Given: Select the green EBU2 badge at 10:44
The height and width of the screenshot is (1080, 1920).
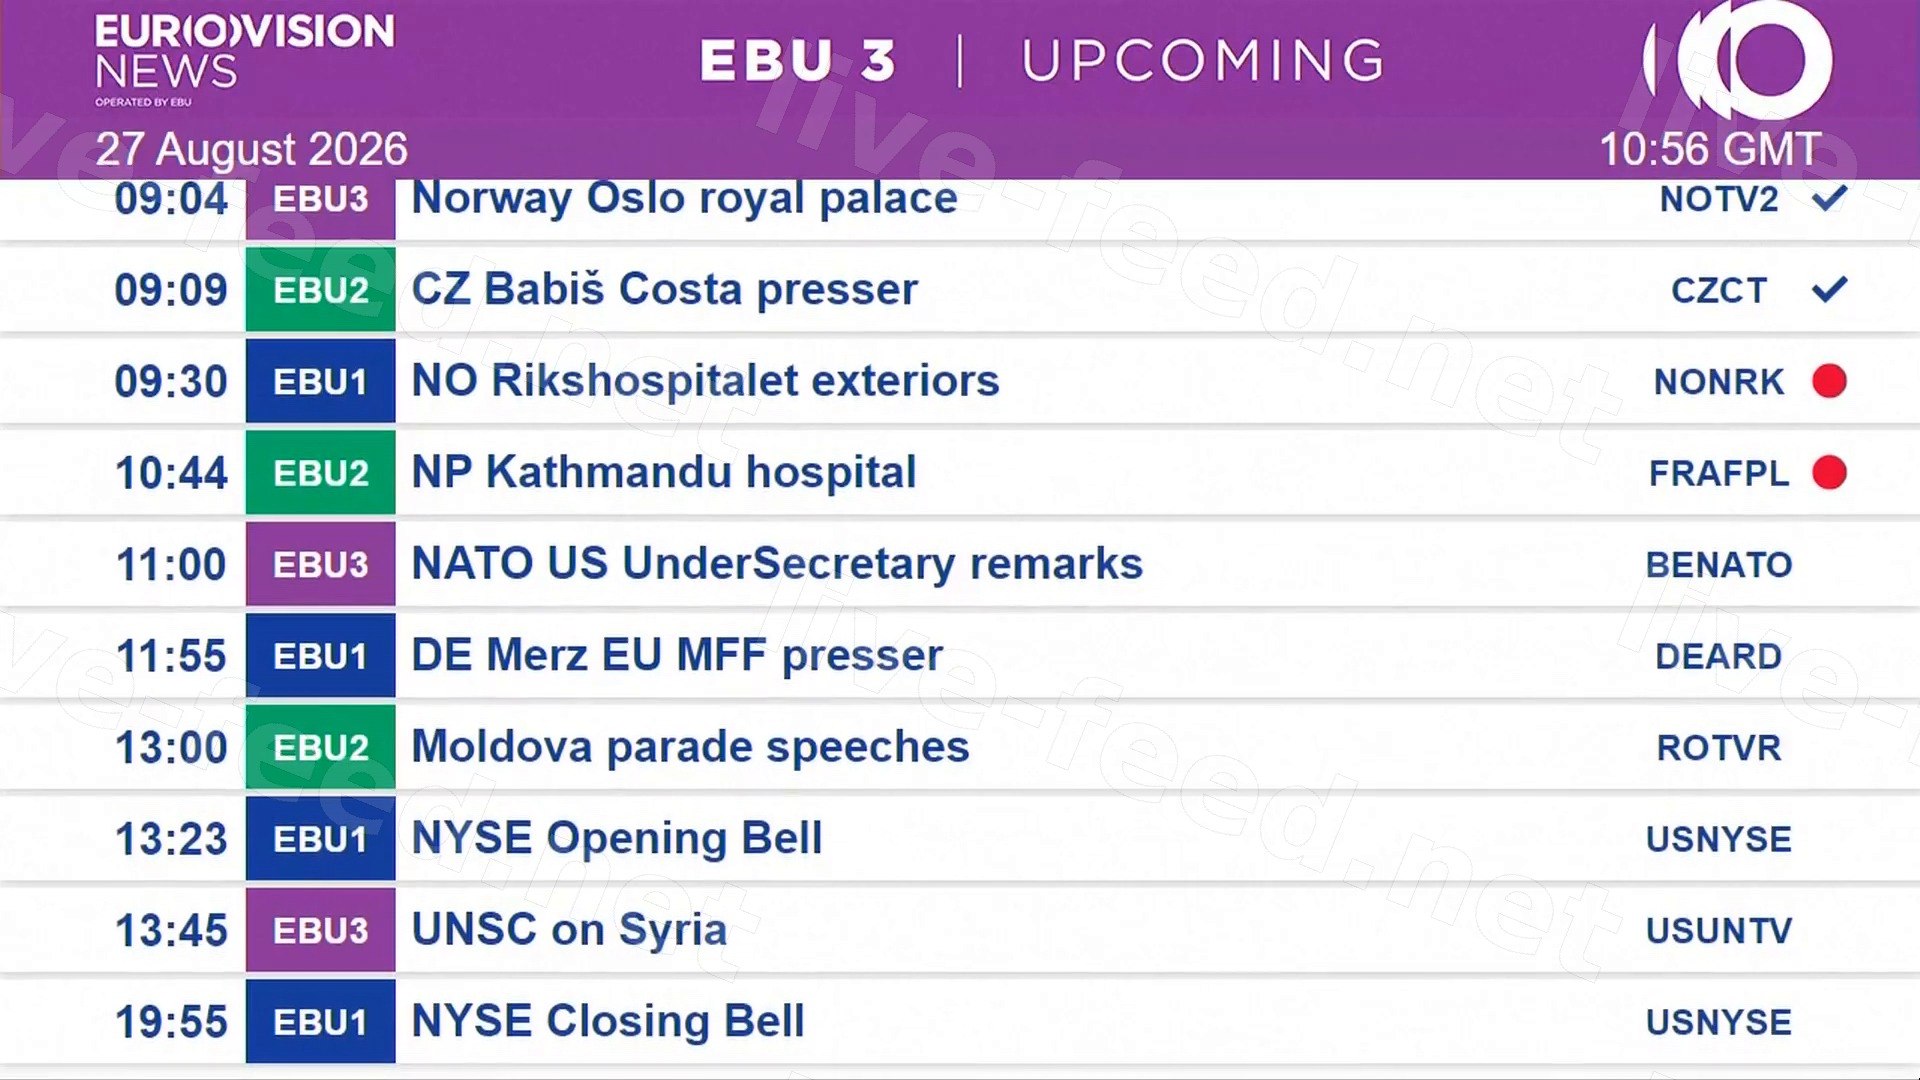Looking at the screenshot, I should pyautogui.click(x=320, y=472).
